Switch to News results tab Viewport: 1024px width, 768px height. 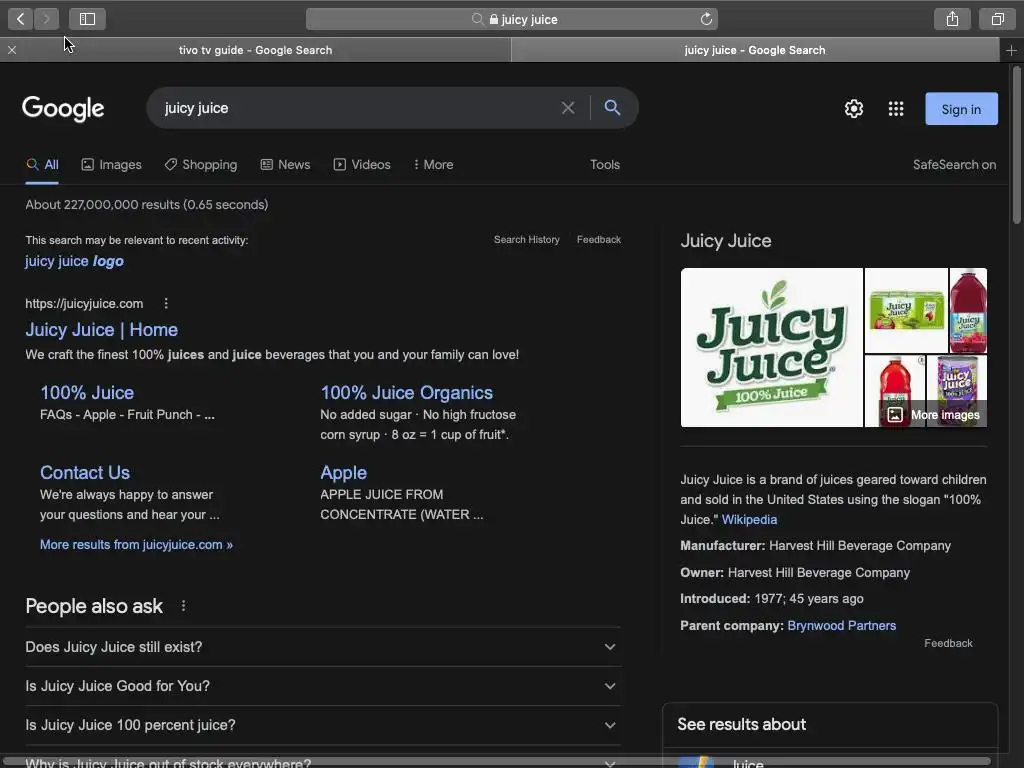[x=285, y=165]
